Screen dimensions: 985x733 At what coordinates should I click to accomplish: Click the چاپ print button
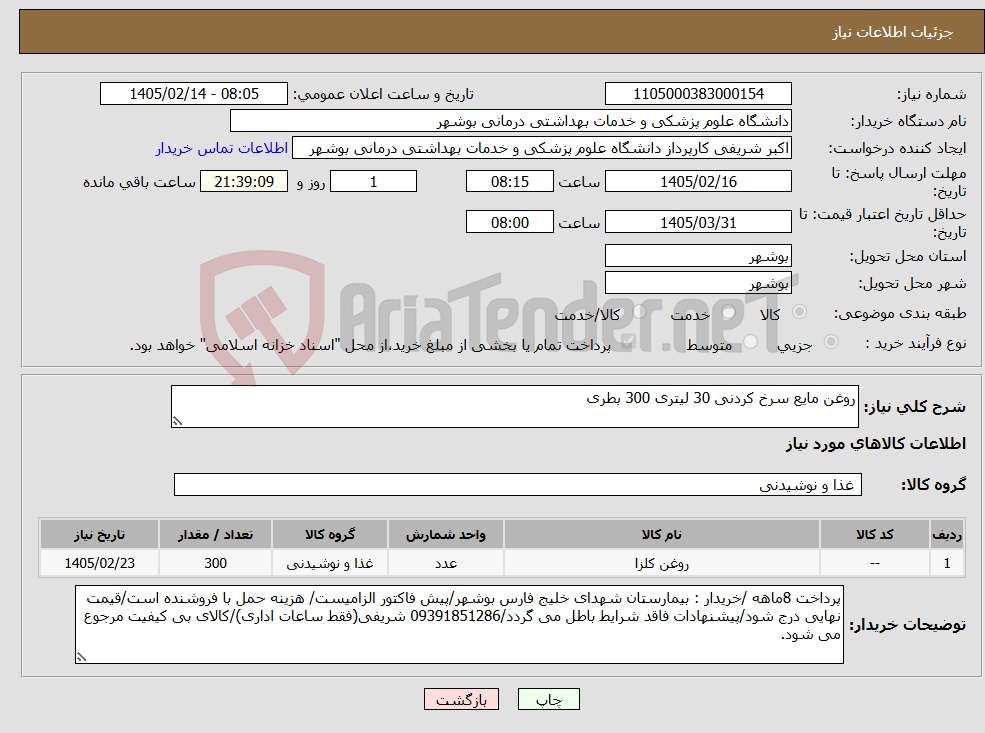click(548, 699)
